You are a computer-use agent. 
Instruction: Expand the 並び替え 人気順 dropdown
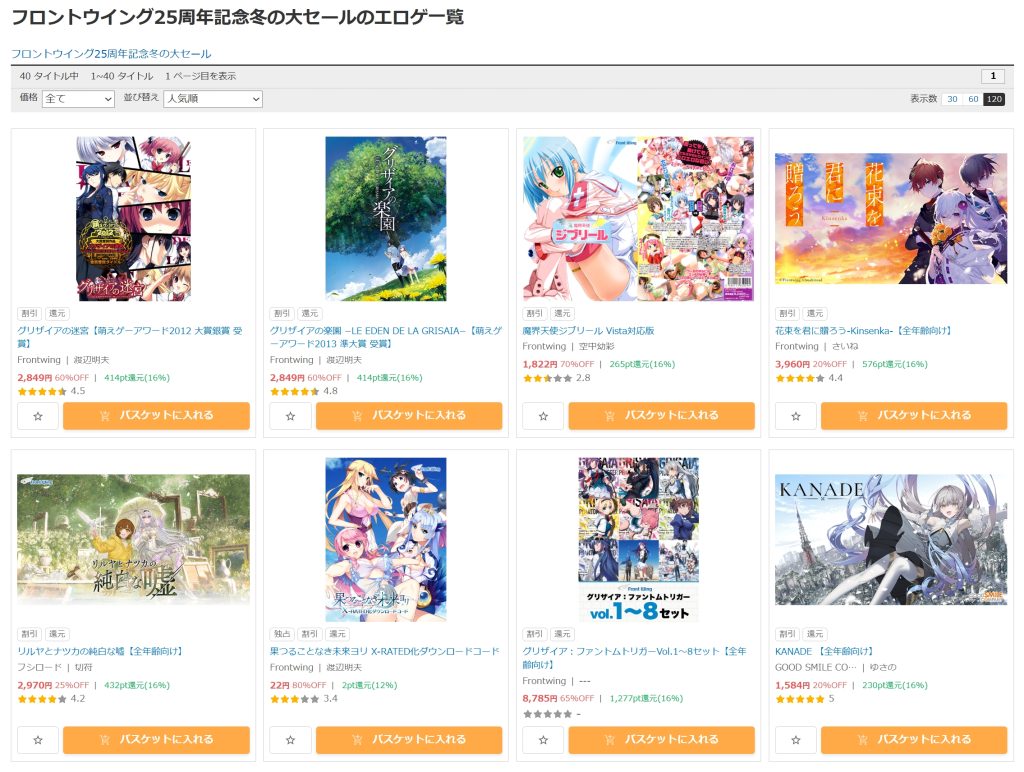tap(213, 99)
